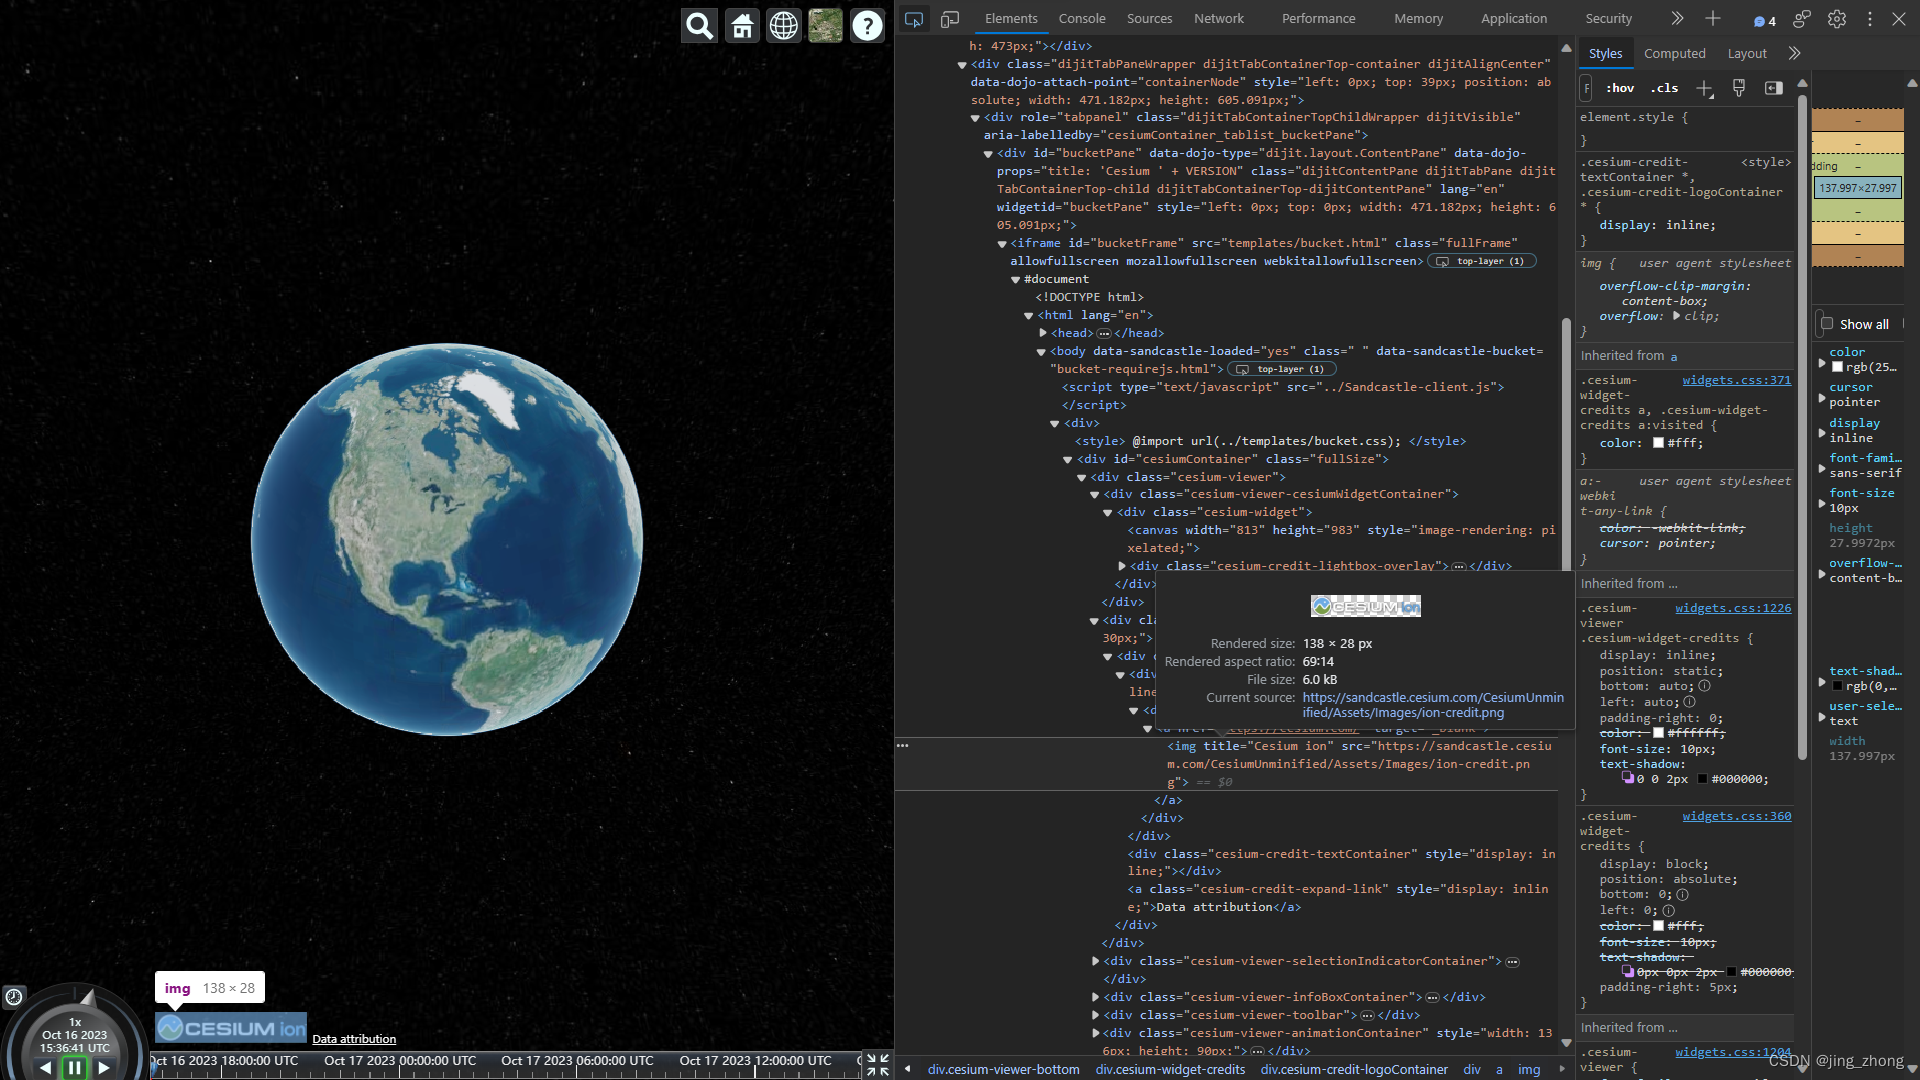Open DevTools settings gear
The height and width of the screenshot is (1080, 1920).
click(x=1837, y=19)
